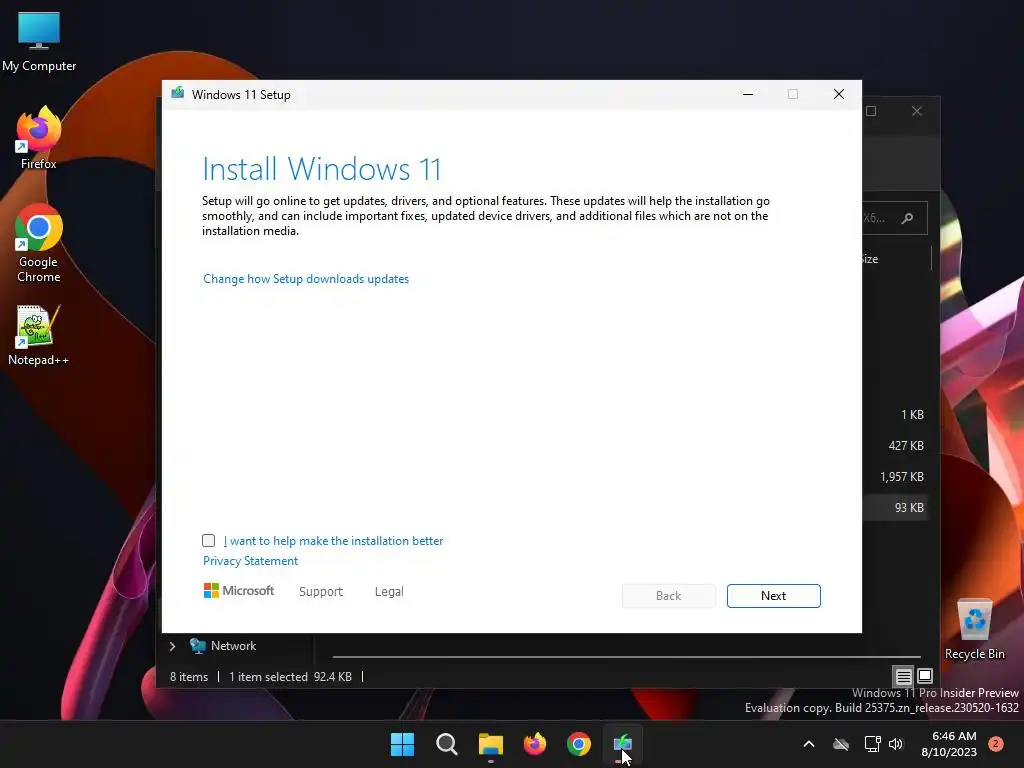Open the Microsoft logo link
Image resolution: width=1024 pixels, height=768 pixels.
pyautogui.click(x=239, y=591)
